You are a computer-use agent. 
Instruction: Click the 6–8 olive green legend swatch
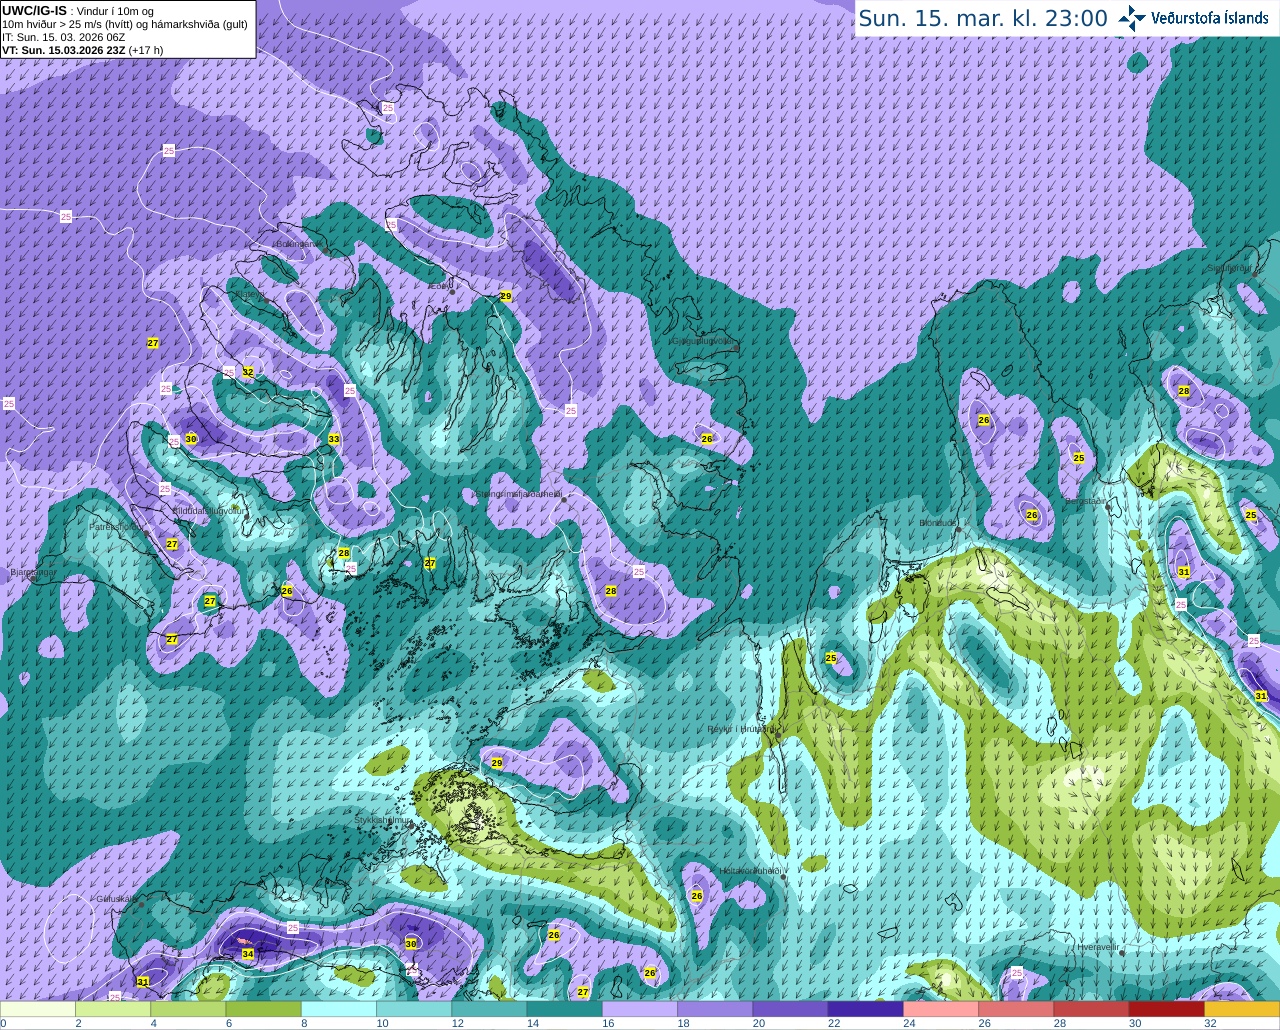pos(264,1009)
